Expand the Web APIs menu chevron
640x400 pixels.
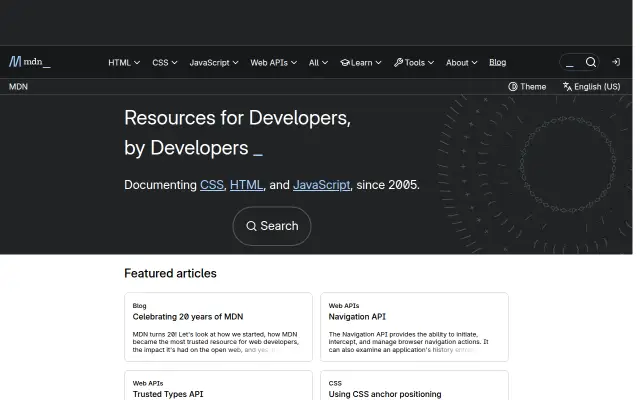coord(294,62)
